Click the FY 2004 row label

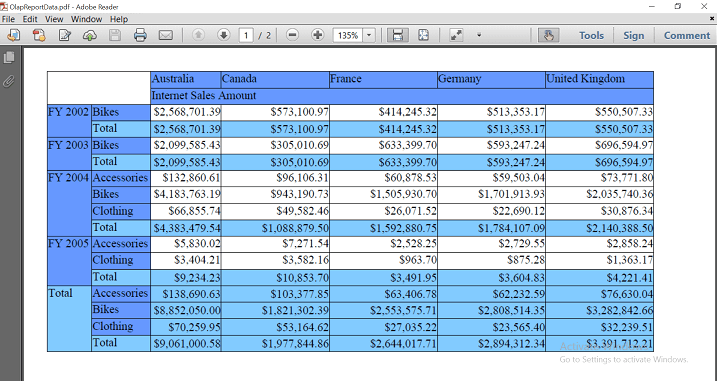point(69,203)
